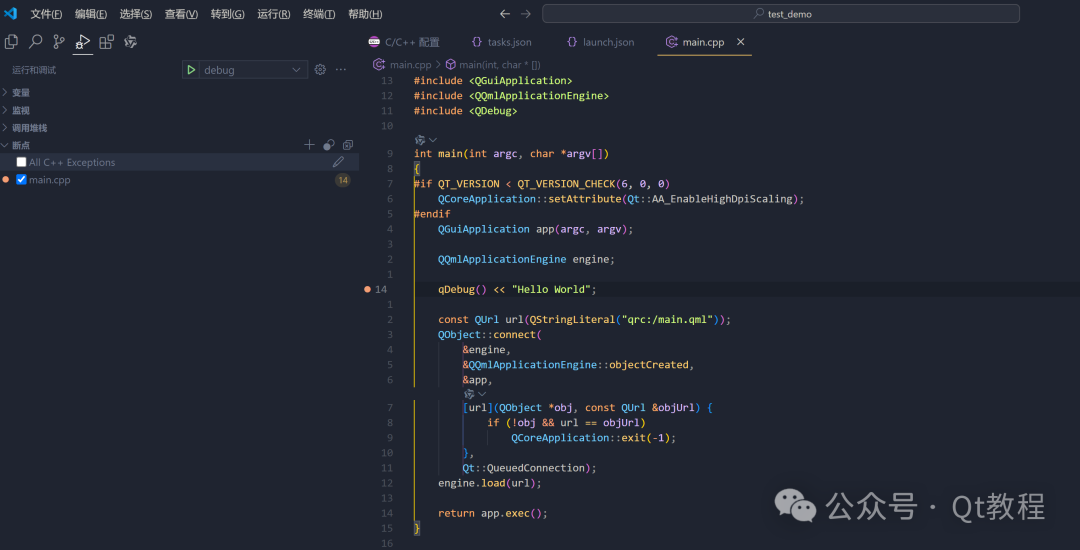Open the 运行(R) menu
1080x550 pixels.
(x=273, y=14)
